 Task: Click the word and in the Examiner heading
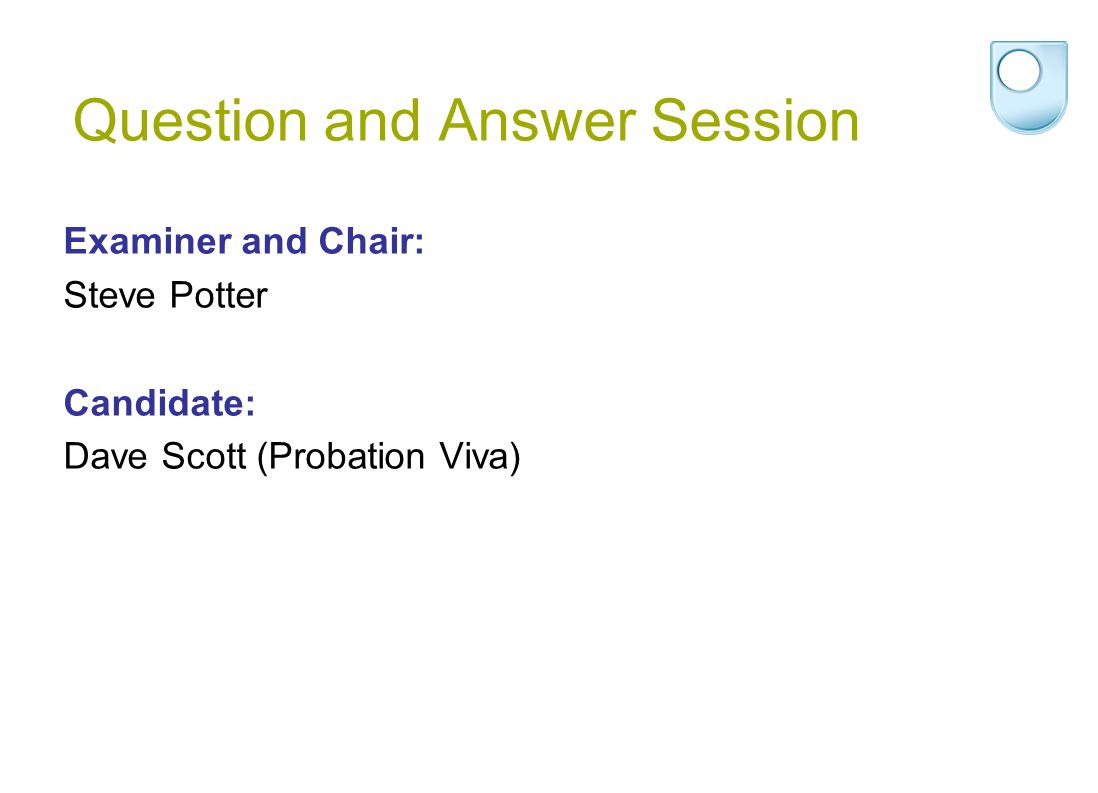tap(274, 241)
